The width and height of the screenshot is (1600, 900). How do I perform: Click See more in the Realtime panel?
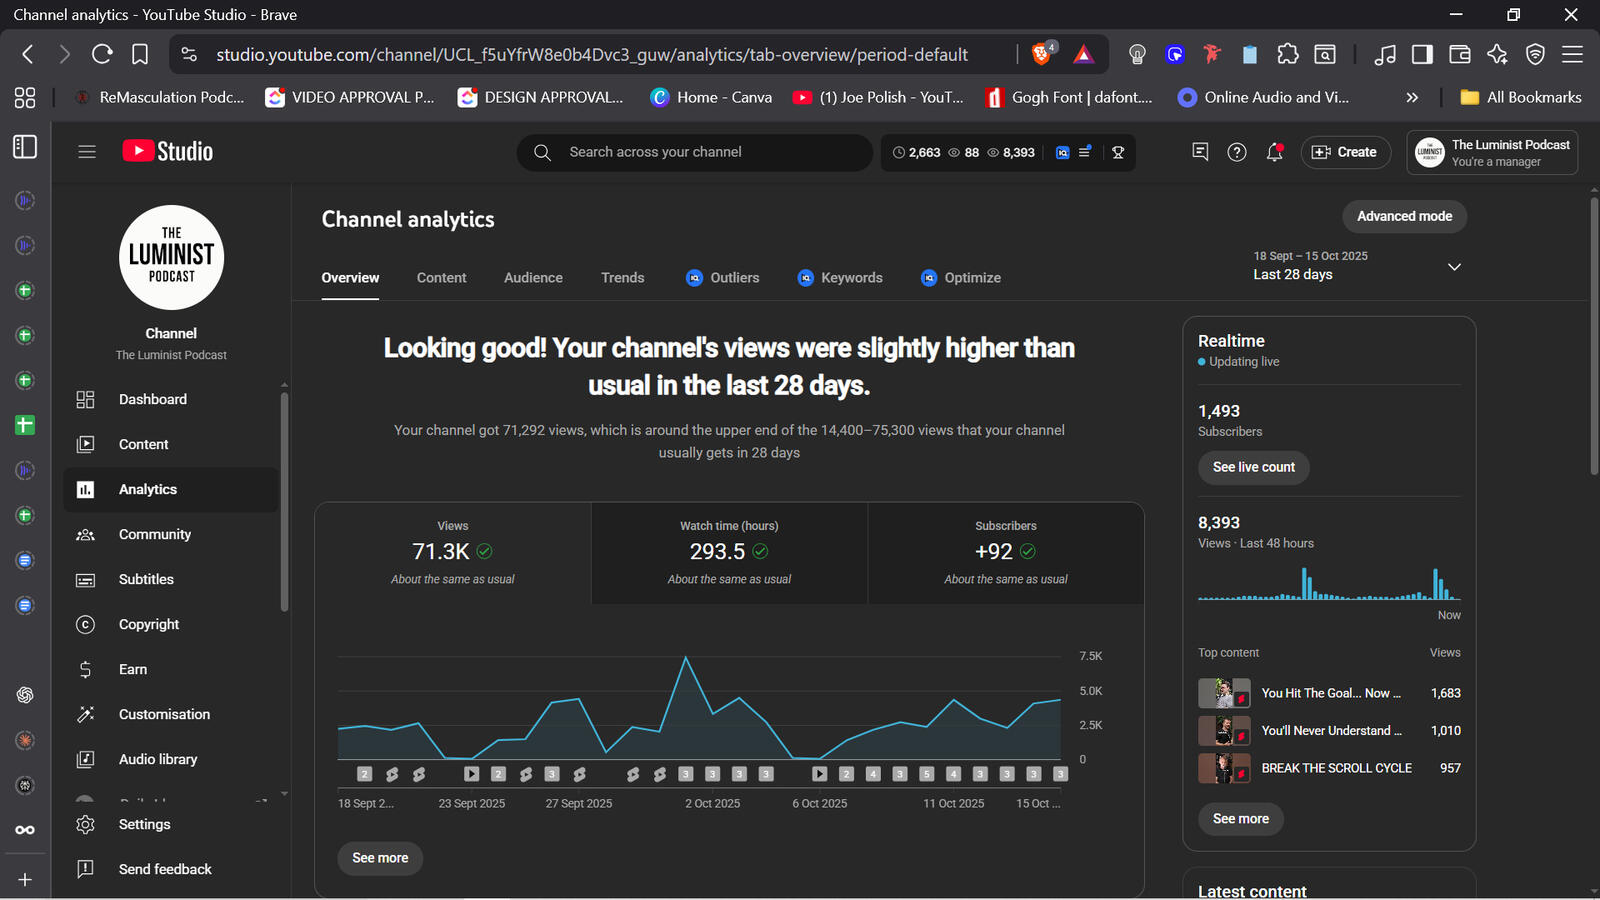pos(1241,819)
